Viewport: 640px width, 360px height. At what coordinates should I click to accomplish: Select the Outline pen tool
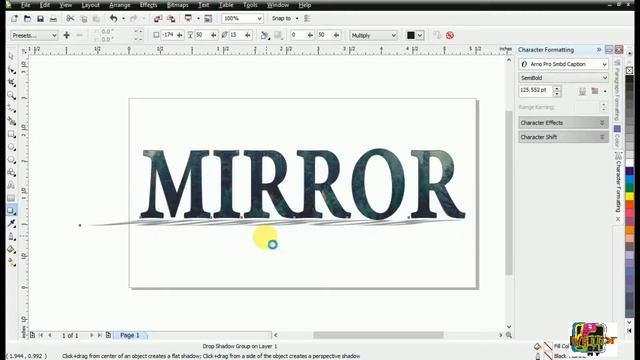coord(11,237)
